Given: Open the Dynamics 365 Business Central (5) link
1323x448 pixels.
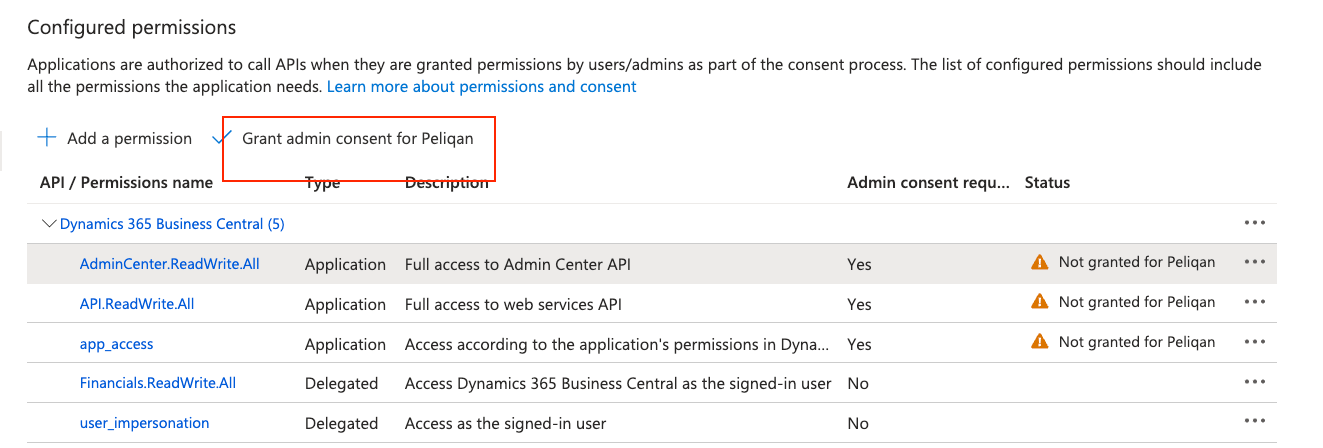Looking at the screenshot, I should 172,224.
